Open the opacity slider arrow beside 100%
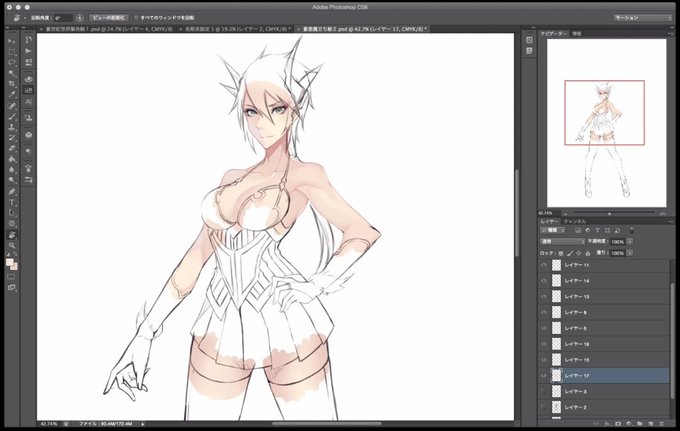Viewport: 680px width, 431px height. coord(630,242)
